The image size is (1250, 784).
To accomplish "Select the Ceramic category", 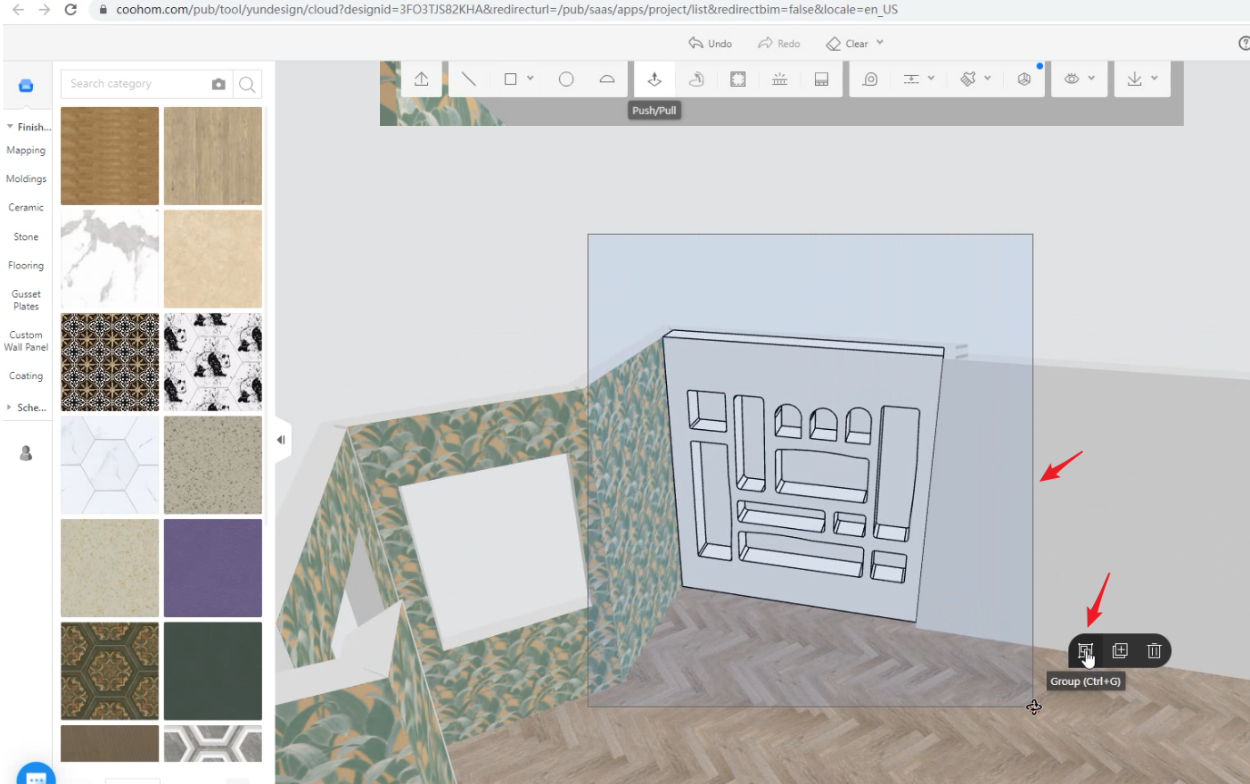I will coord(26,207).
